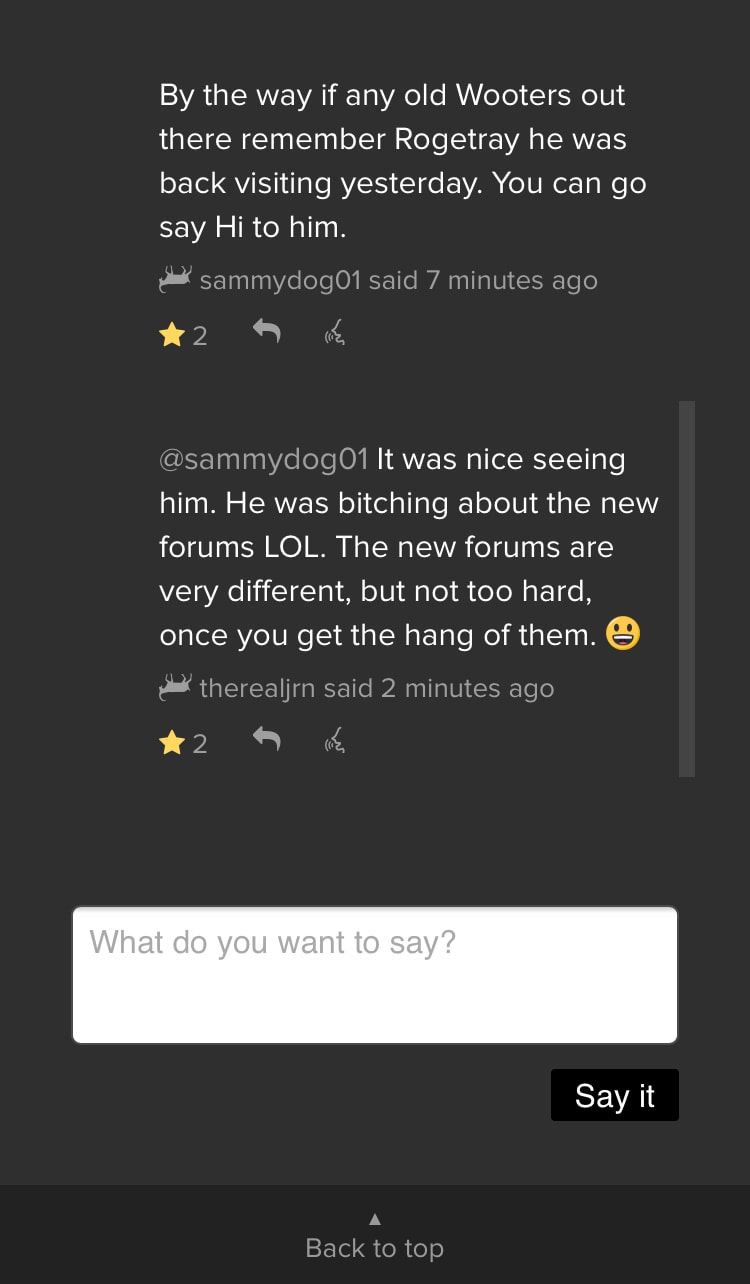Click whisper icon on sammydog01's comment

tap(335, 334)
